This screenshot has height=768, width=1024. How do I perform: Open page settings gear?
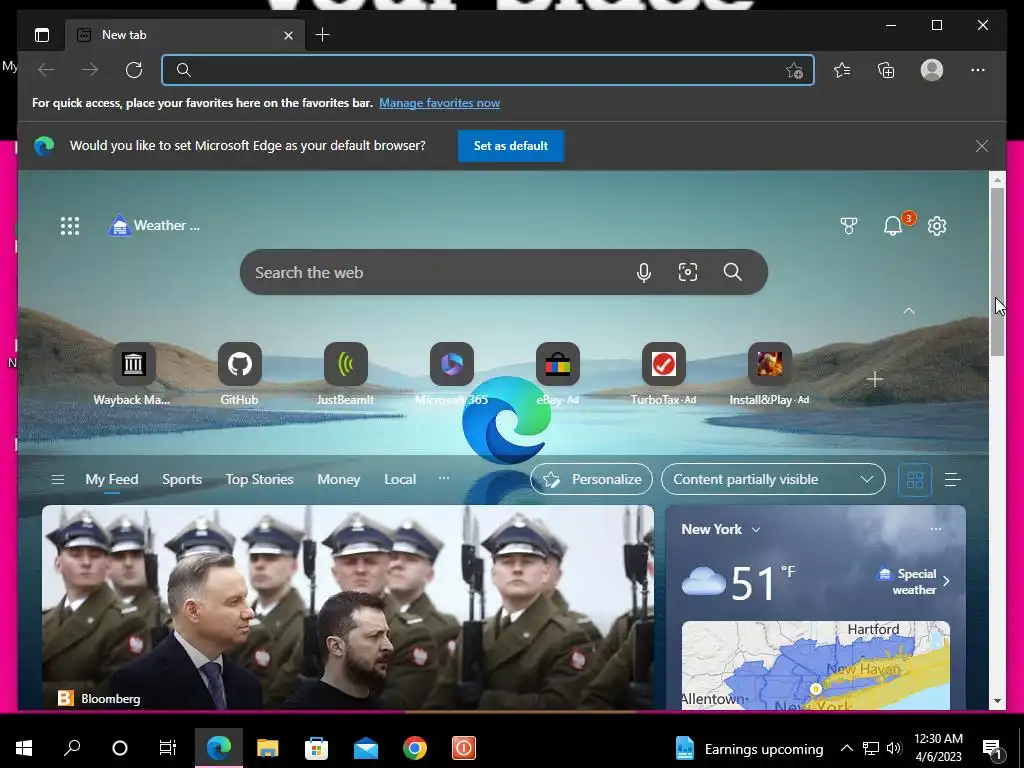[937, 226]
